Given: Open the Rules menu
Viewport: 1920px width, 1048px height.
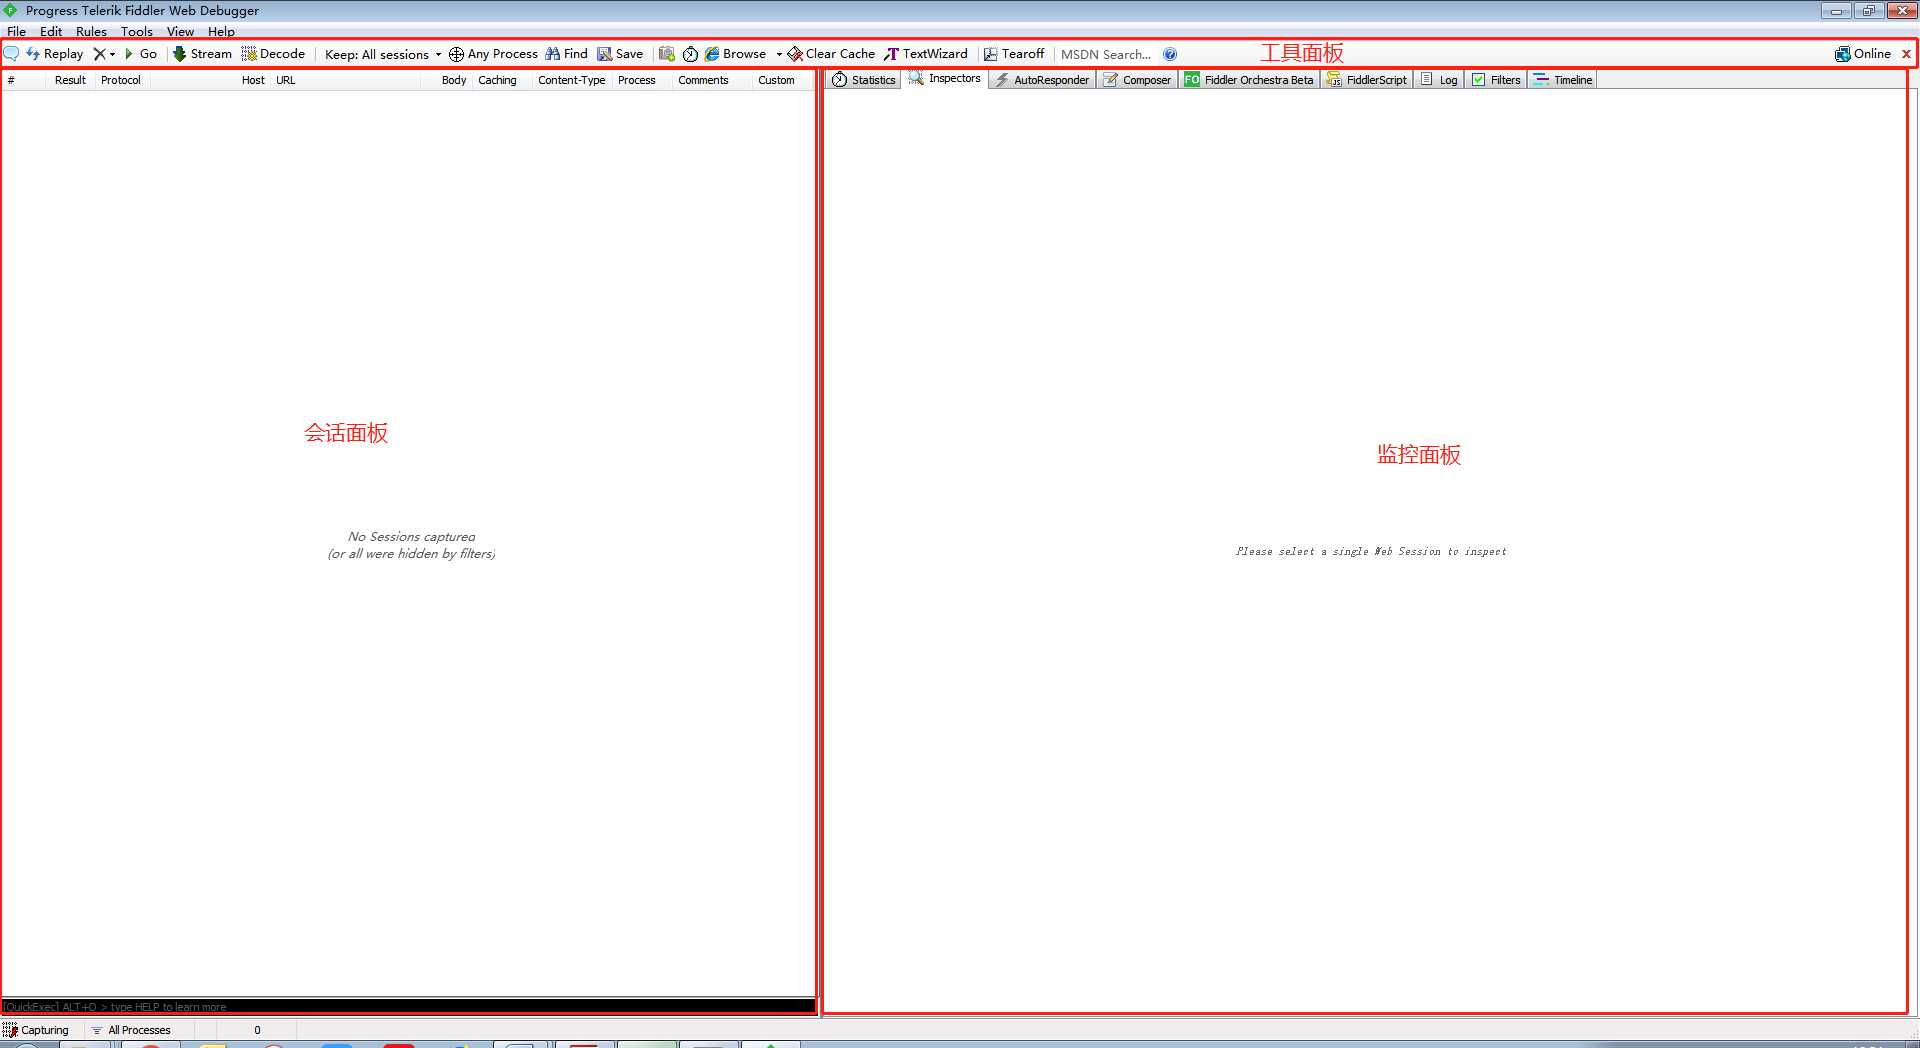Looking at the screenshot, I should [x=91, y=31].
